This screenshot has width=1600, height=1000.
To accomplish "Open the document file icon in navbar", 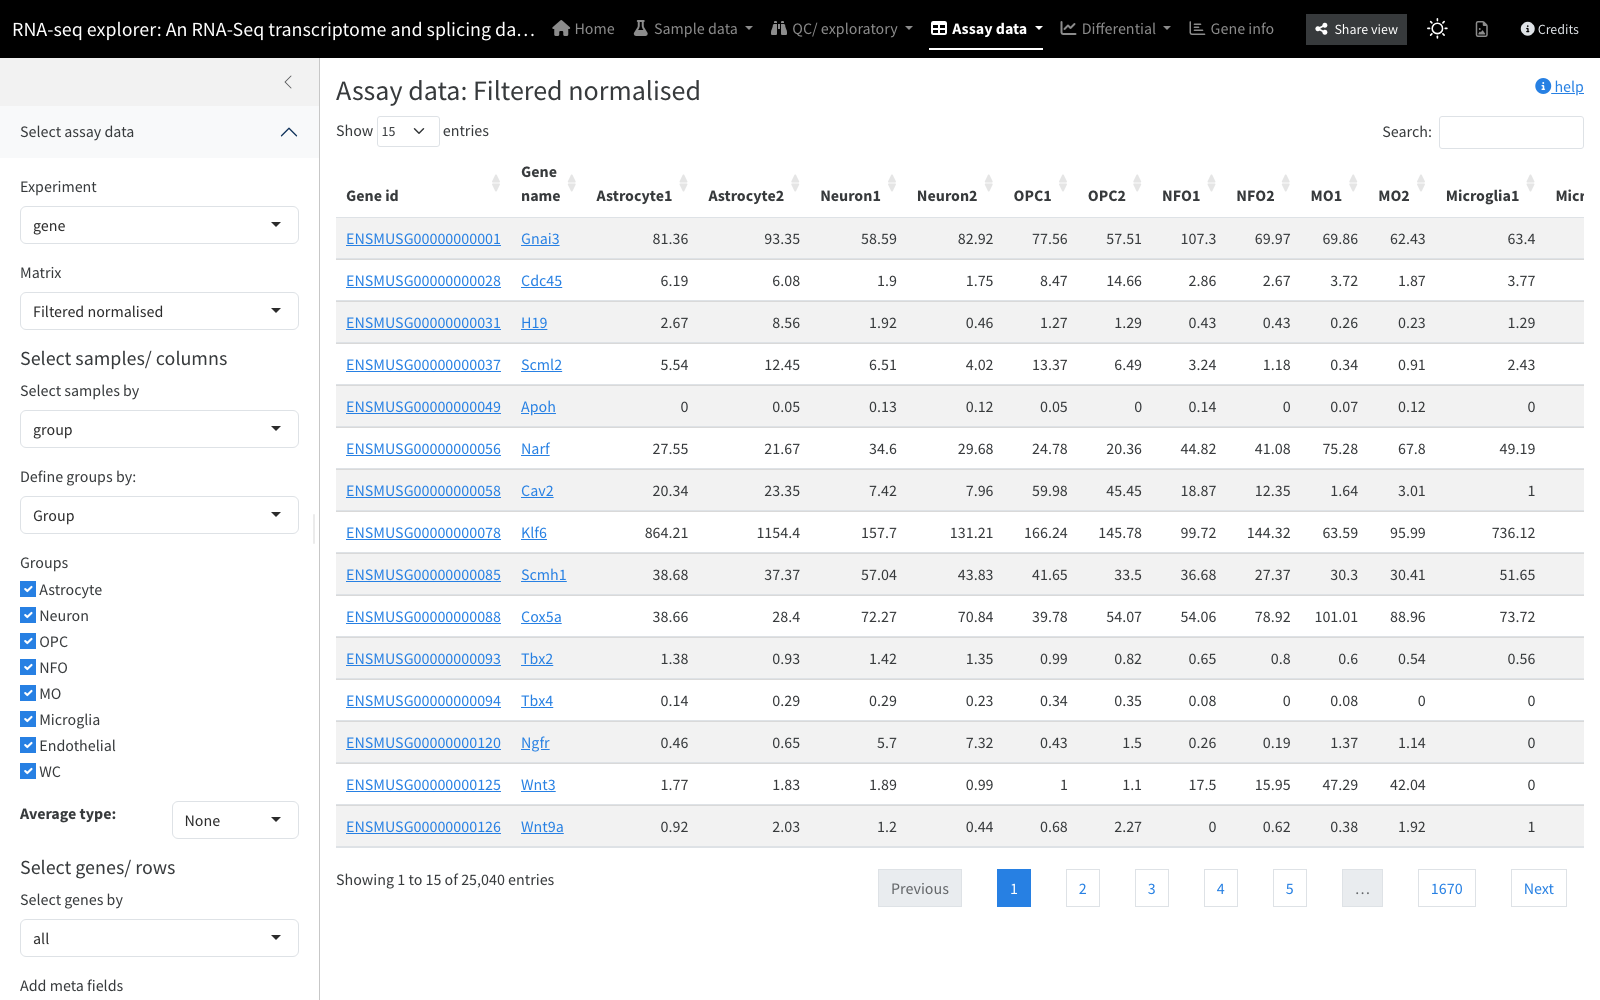I will (x=1482, y=29).
